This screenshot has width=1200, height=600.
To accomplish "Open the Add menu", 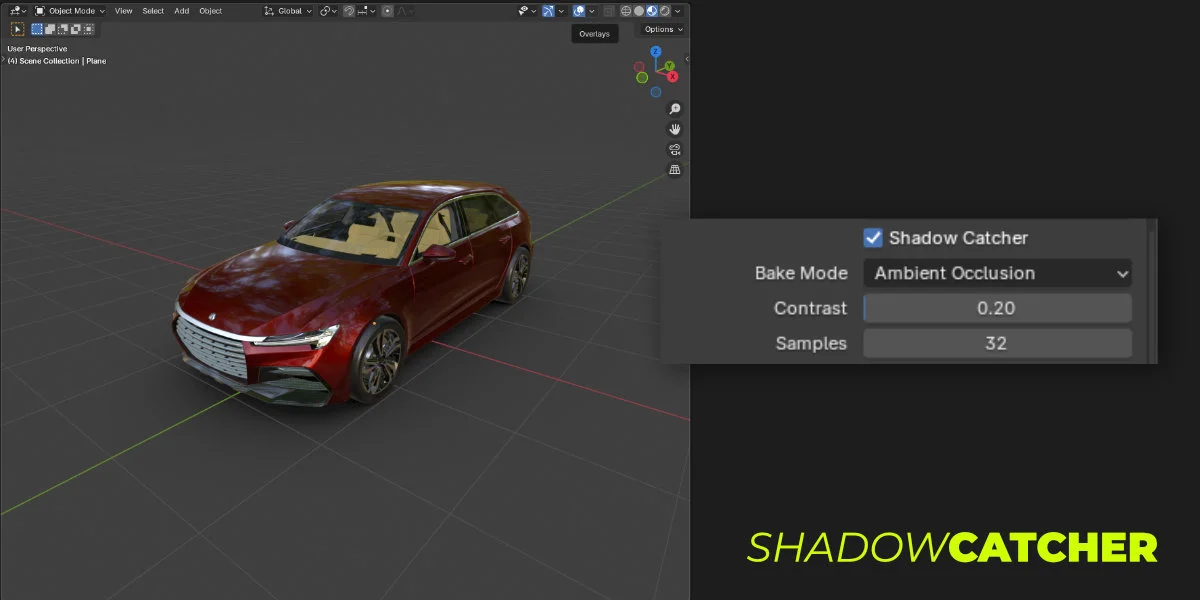I will pyautogui.click(x=181, y=10).
